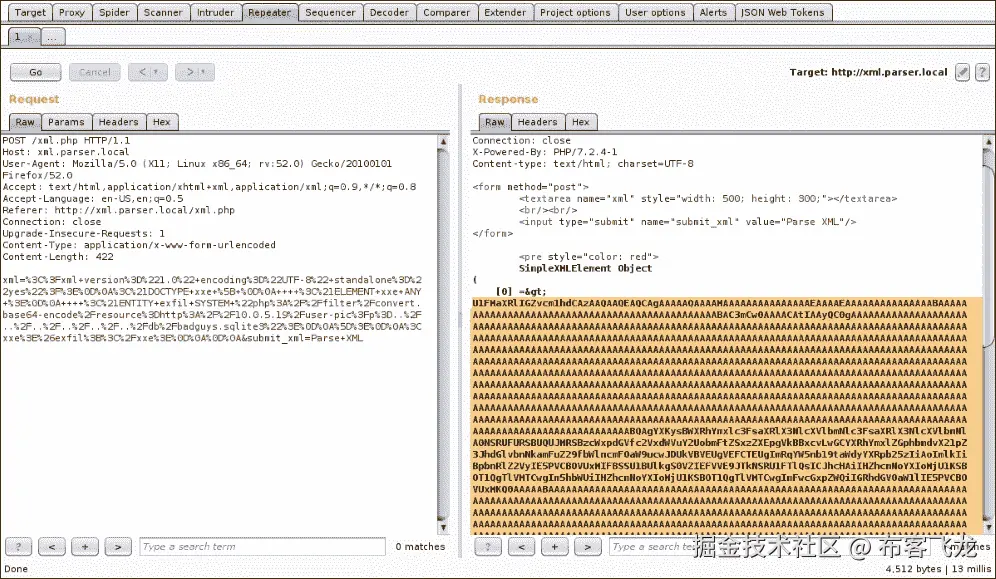
Task: Open User options tab
Action: 655,12
